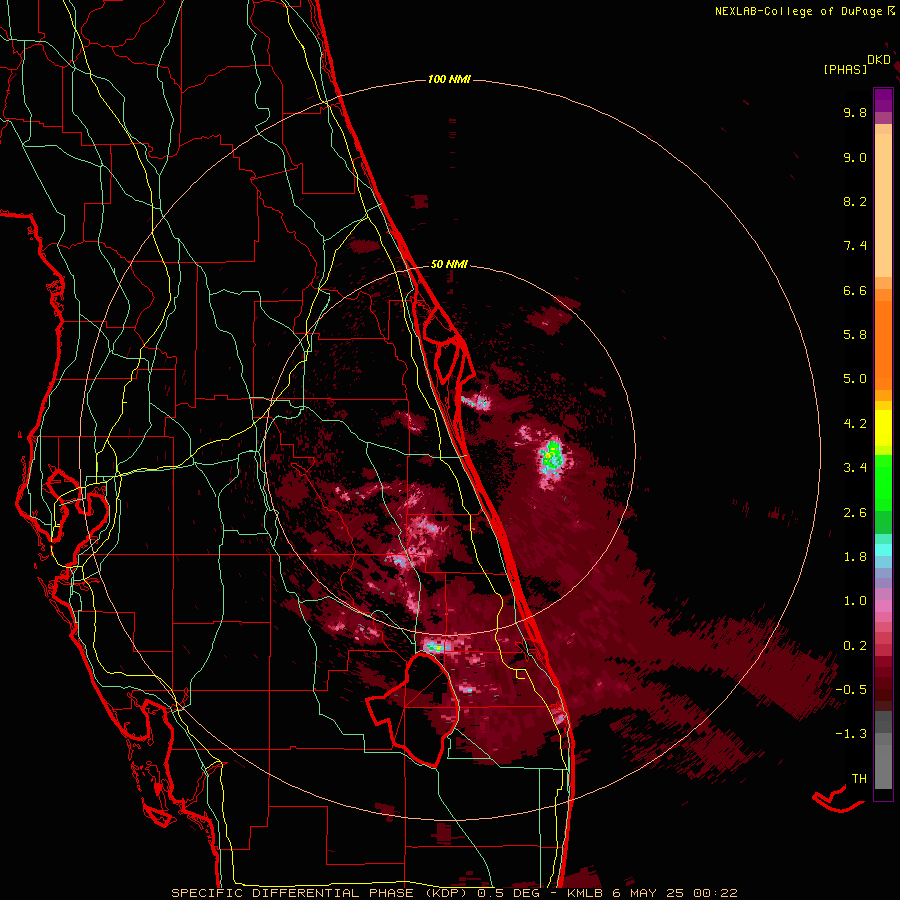Click the TH threshold legend label

click(x=859, y=779)
